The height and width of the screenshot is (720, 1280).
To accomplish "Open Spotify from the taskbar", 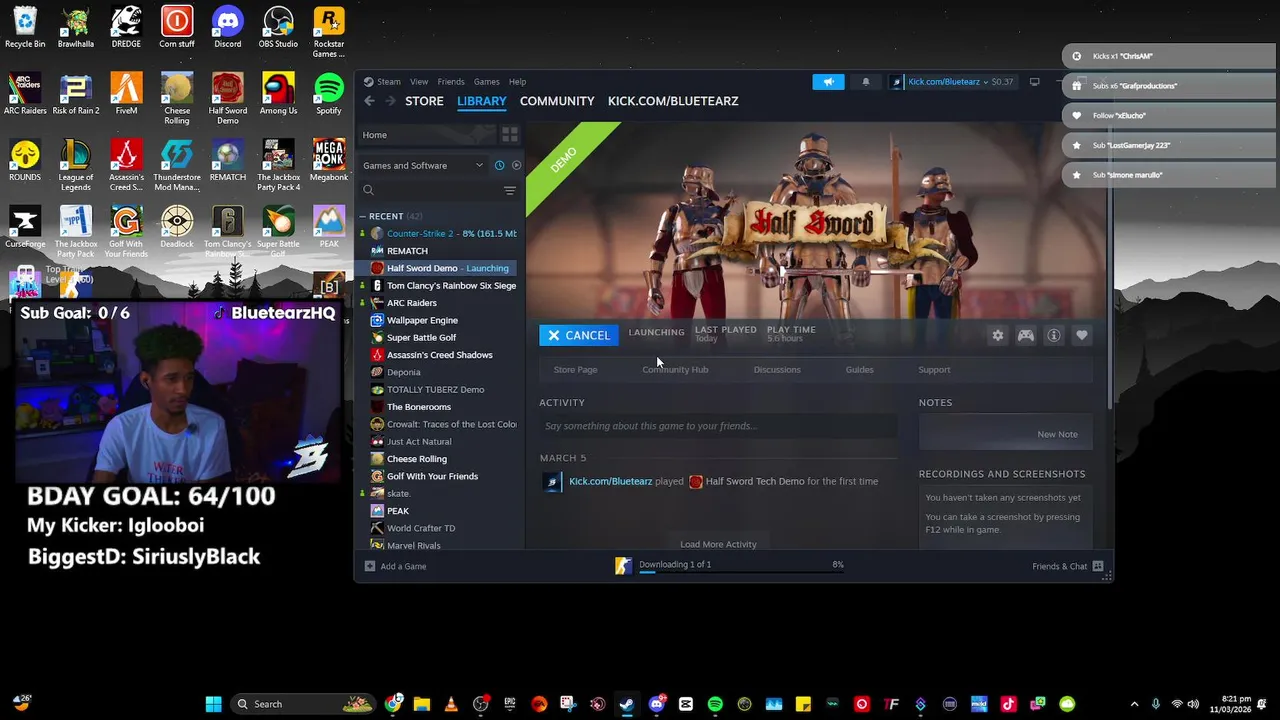I will pyautogui.click(x=715, y=704).
